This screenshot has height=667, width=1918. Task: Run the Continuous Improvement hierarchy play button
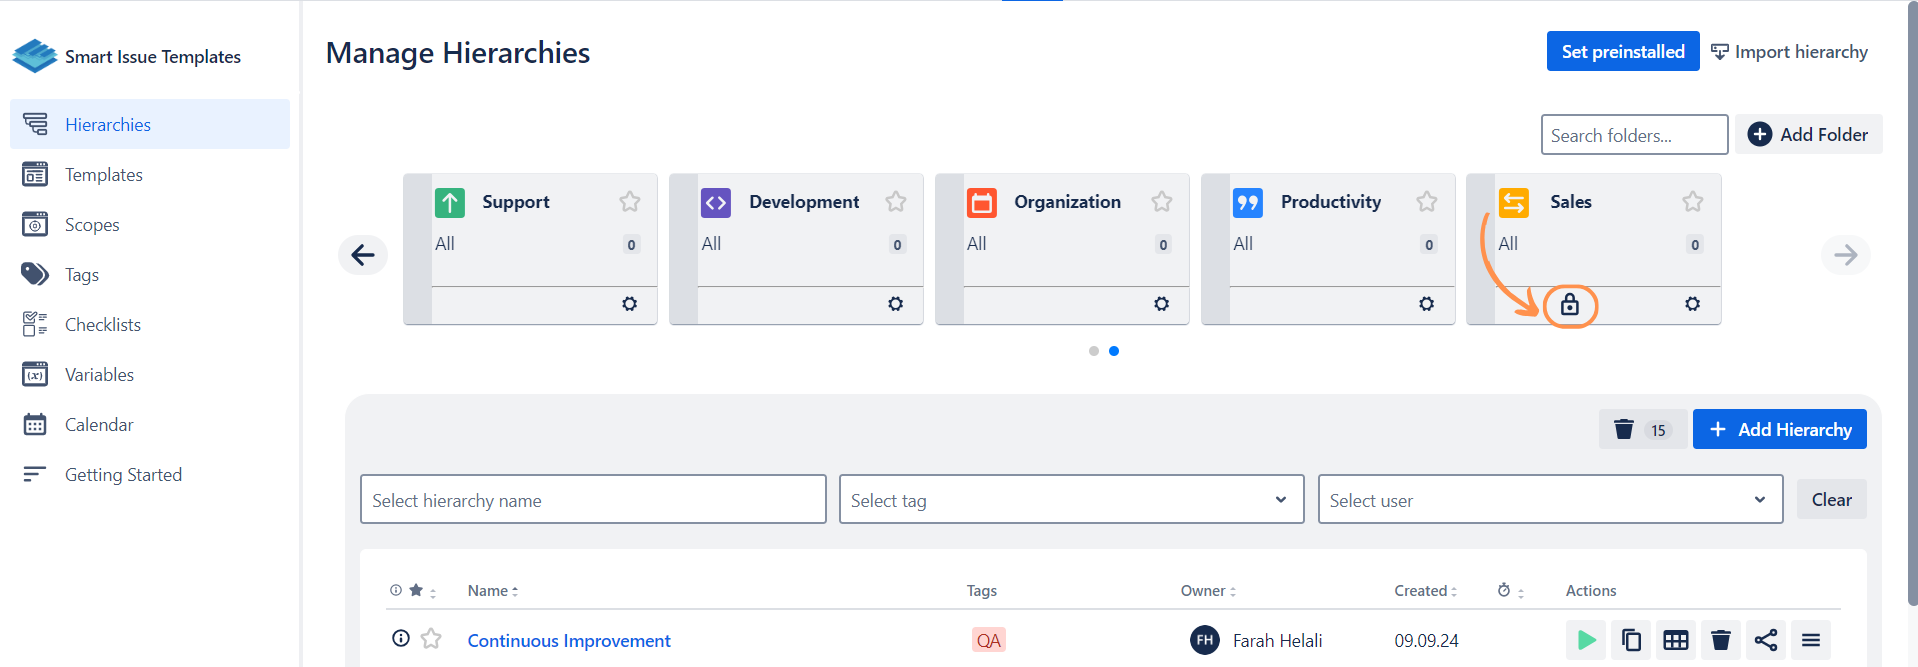pos(1585,640)
